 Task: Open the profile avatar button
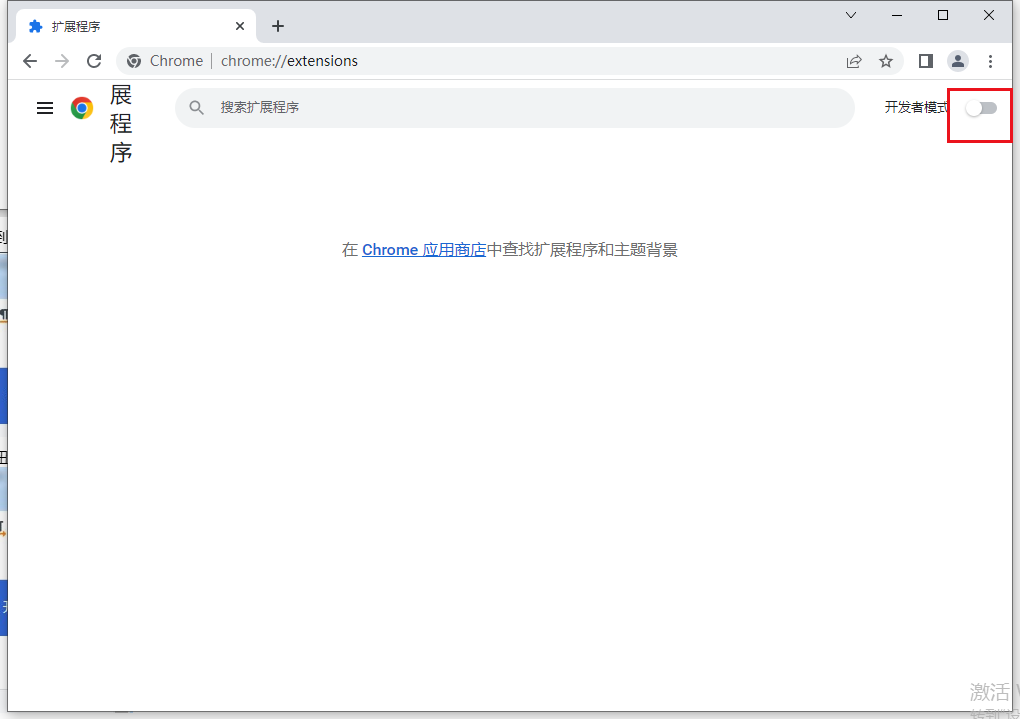958,61
